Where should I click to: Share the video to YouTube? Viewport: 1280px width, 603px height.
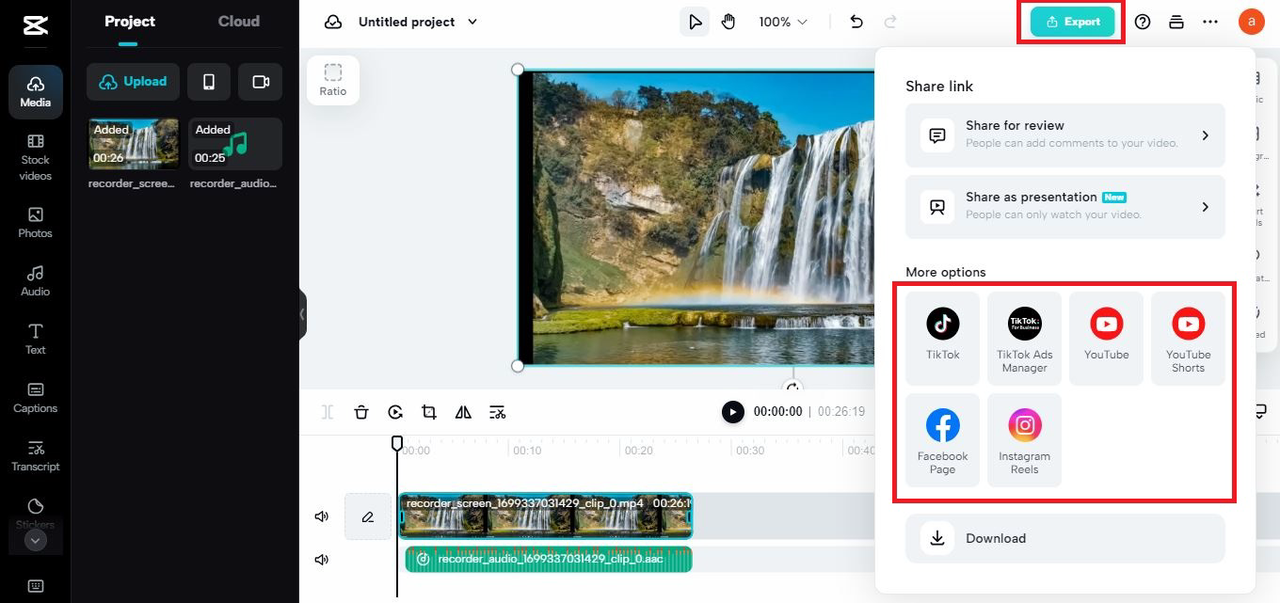tap(1106, 338)
